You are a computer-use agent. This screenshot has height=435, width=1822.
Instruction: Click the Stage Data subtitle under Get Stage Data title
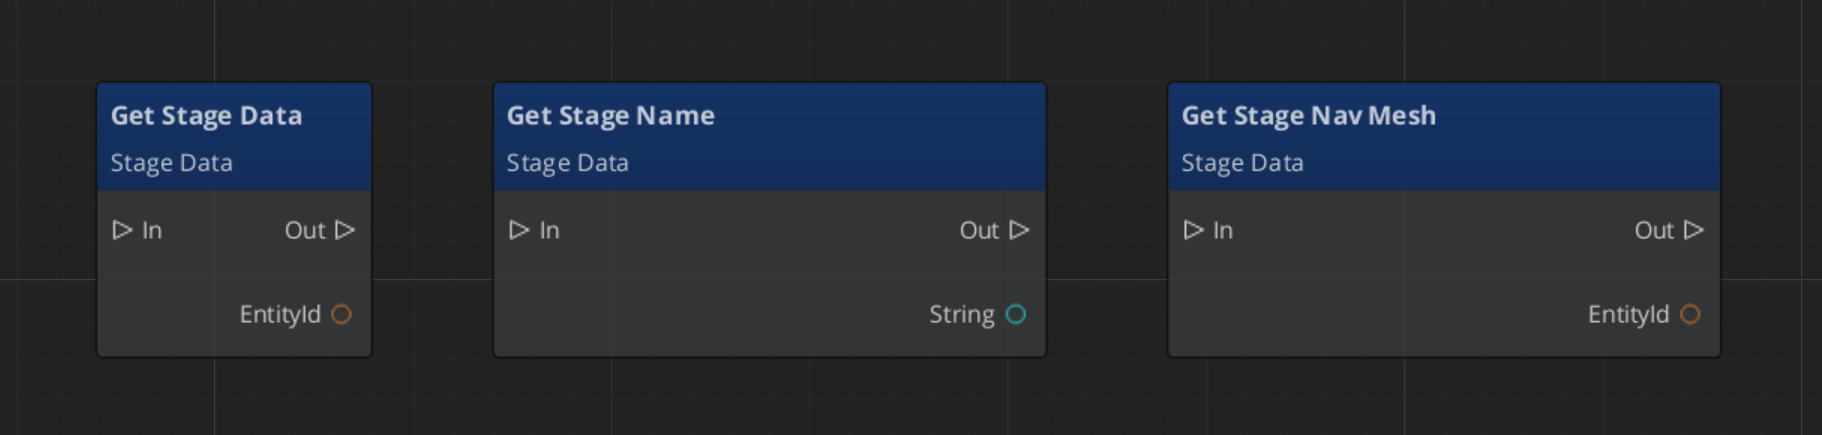click(171, 163)
